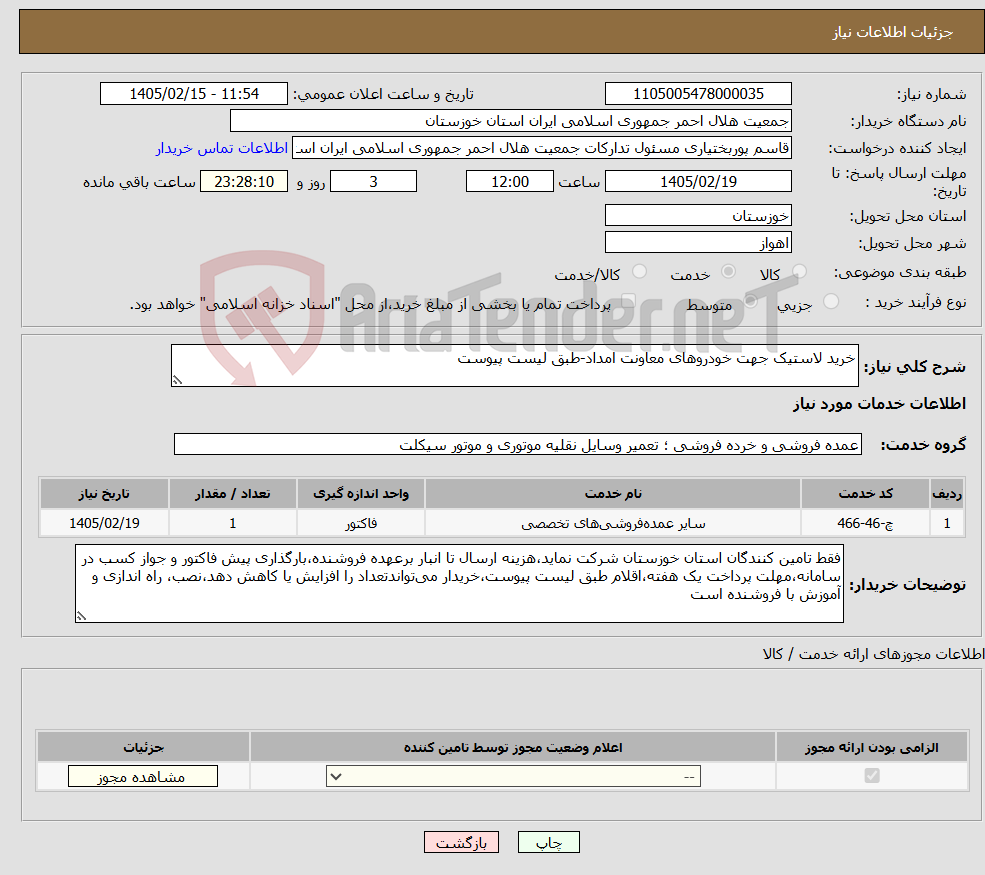
Task: Click the delivery city field اهواز
Action: (698, 242)
